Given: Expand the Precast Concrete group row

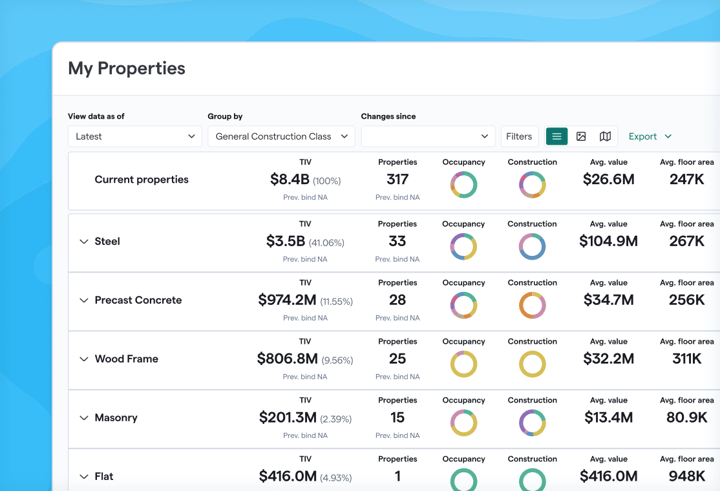Looking at the screenshot, I should pyautogui.click(x=84, y=300).
